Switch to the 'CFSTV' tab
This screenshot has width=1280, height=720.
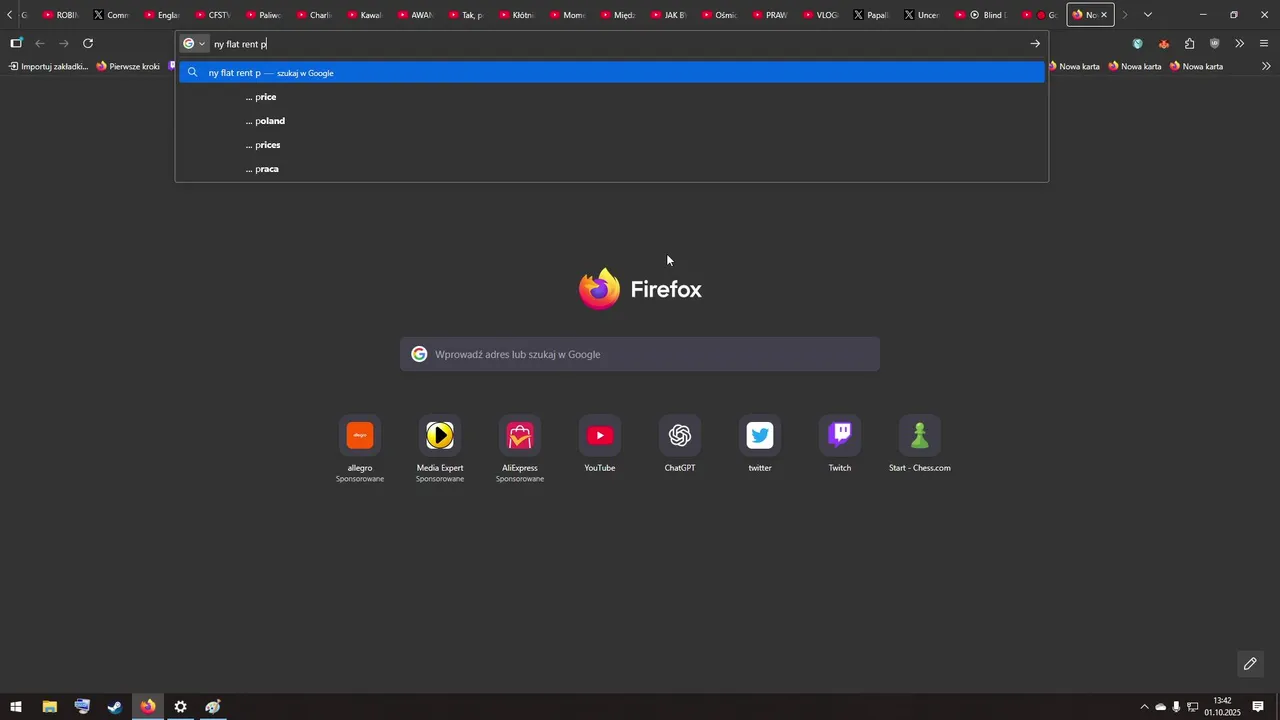tap(213, 15)
